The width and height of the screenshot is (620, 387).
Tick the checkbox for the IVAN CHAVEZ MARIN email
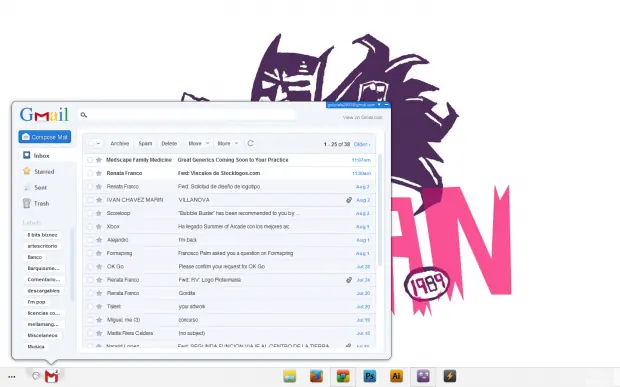[90, 200]
